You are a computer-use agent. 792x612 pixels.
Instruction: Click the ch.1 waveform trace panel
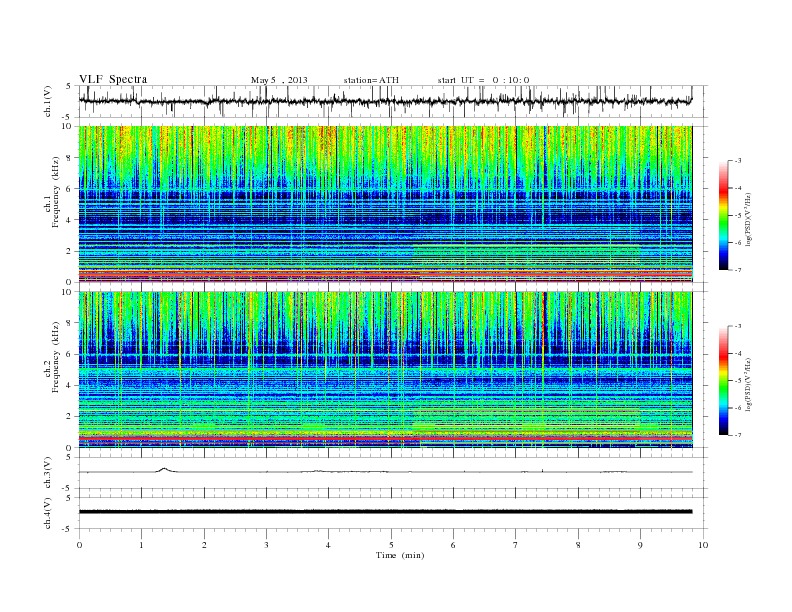pos(392,101)
